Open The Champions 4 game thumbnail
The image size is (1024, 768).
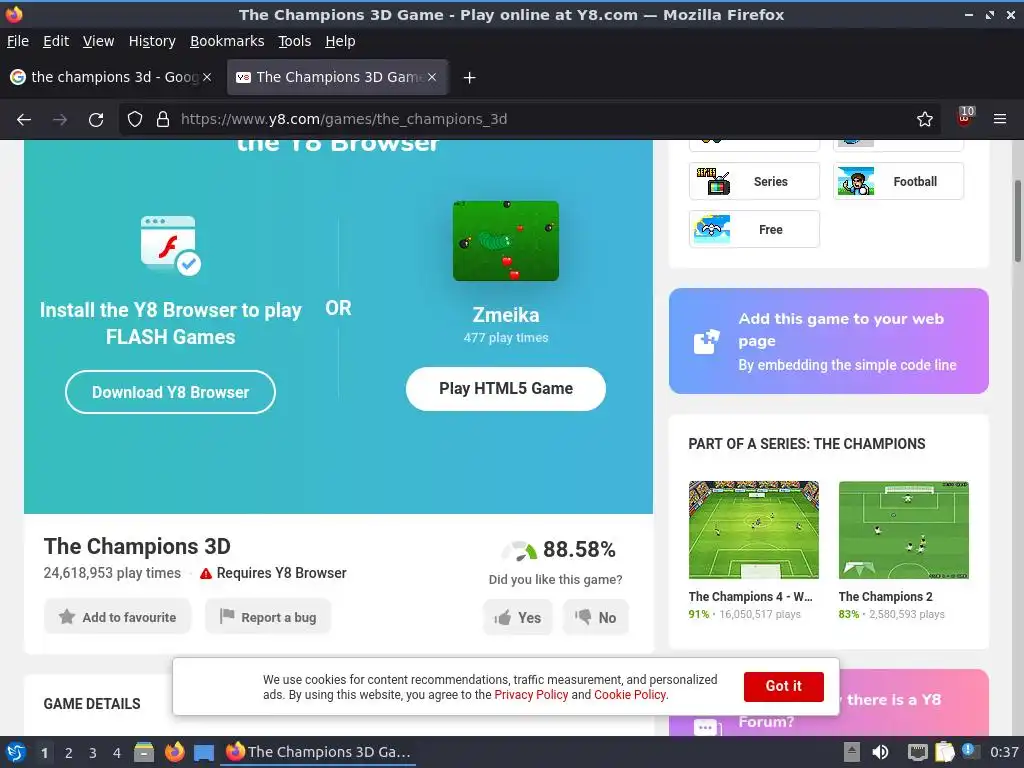click(x=753, y=530)
